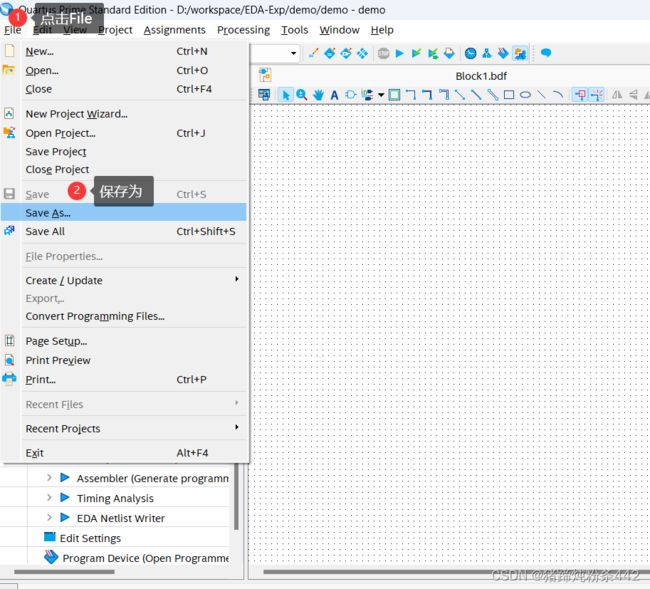
Task: Select New Project Wizard... menu item
Action: pos(124,114)
